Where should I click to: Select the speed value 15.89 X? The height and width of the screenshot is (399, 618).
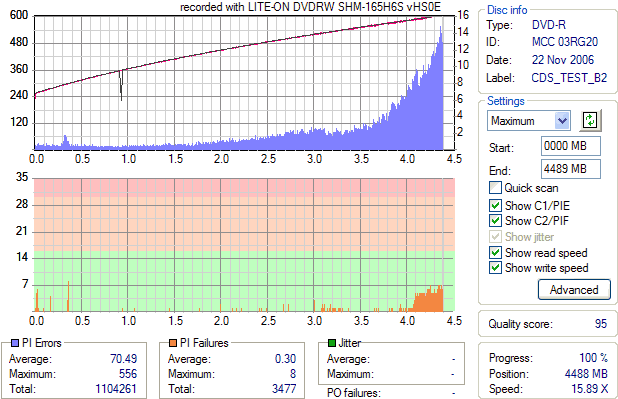(590, 389)
